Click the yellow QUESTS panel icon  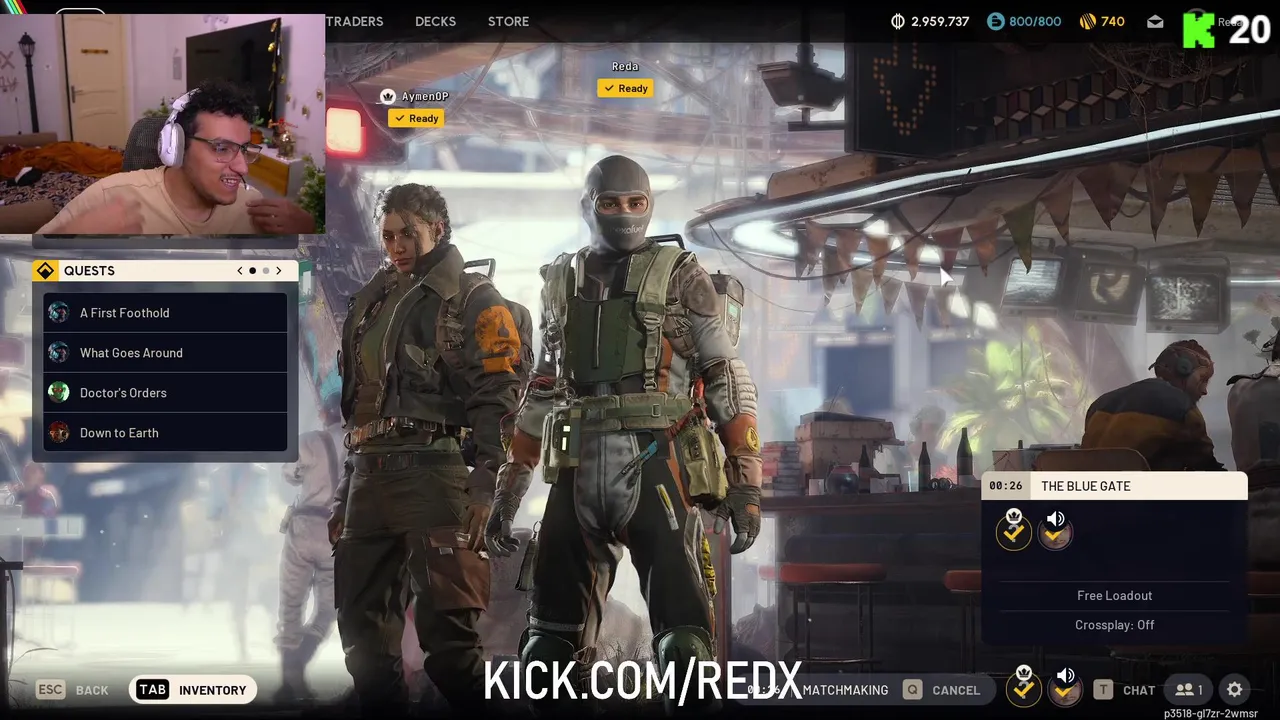(45, 271)
